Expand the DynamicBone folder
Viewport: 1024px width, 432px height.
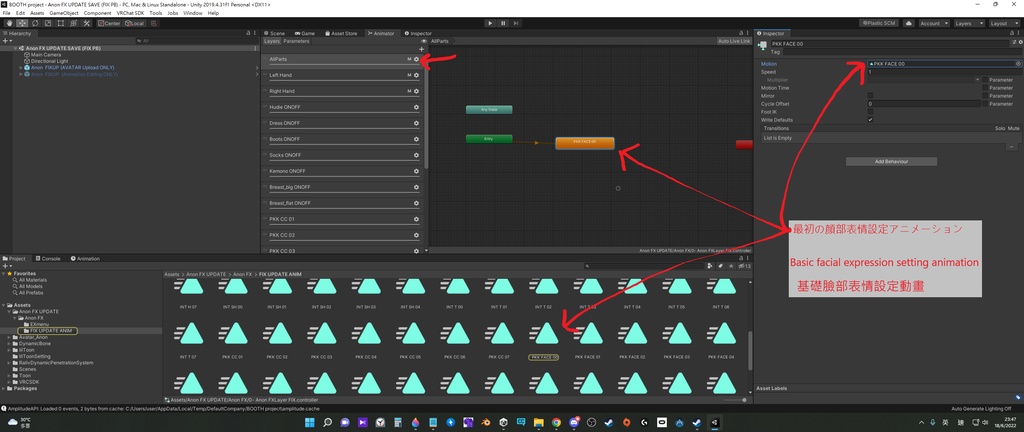9,343
